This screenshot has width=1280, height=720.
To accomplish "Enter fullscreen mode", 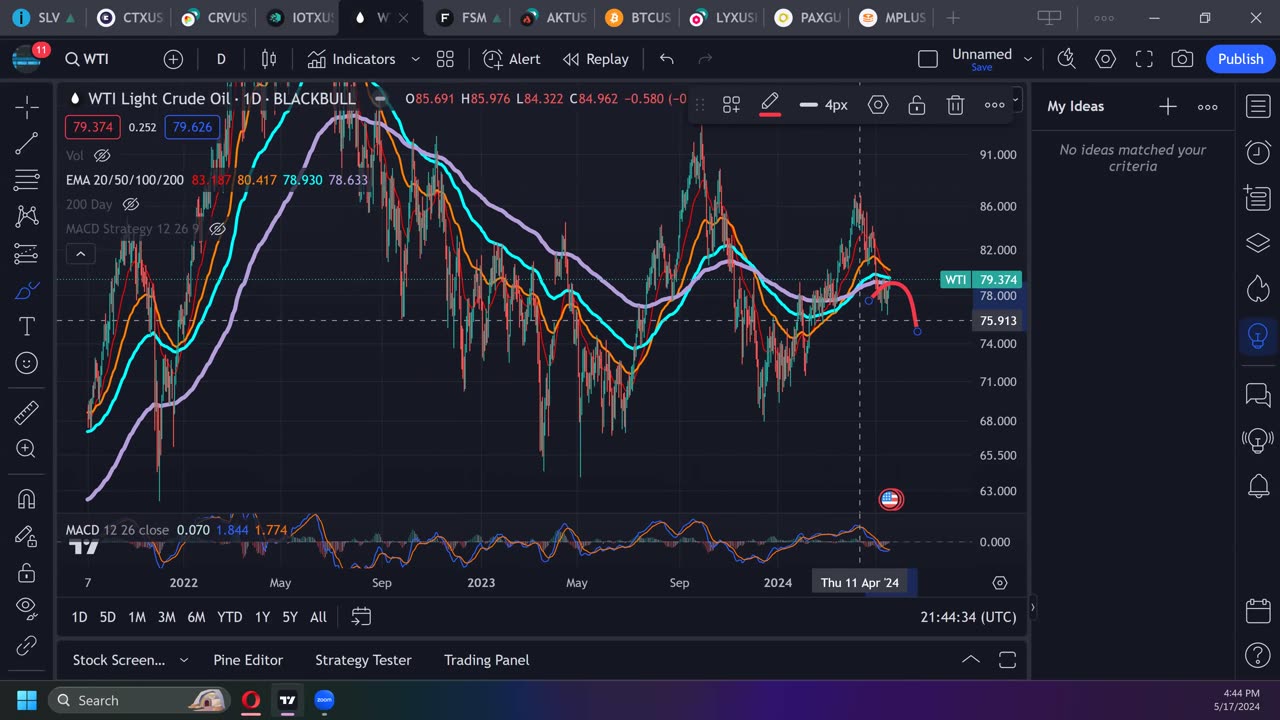I will click(x=1144, y=59).
